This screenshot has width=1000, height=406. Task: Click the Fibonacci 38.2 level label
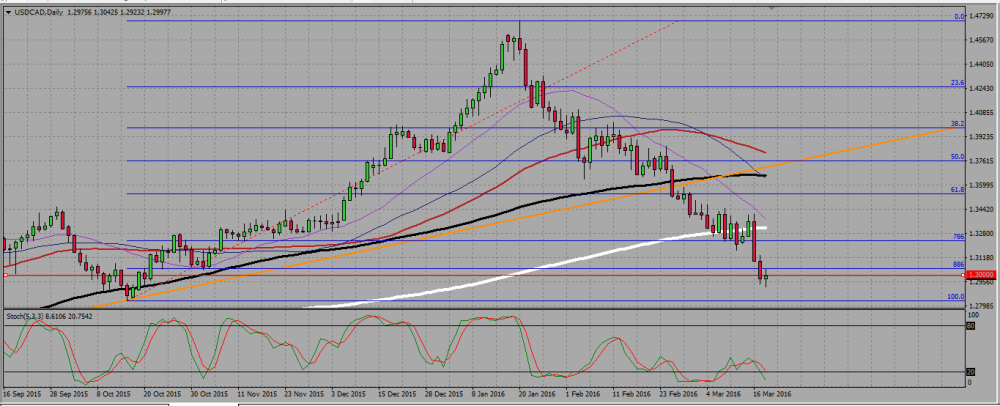[x=957, y=124]
